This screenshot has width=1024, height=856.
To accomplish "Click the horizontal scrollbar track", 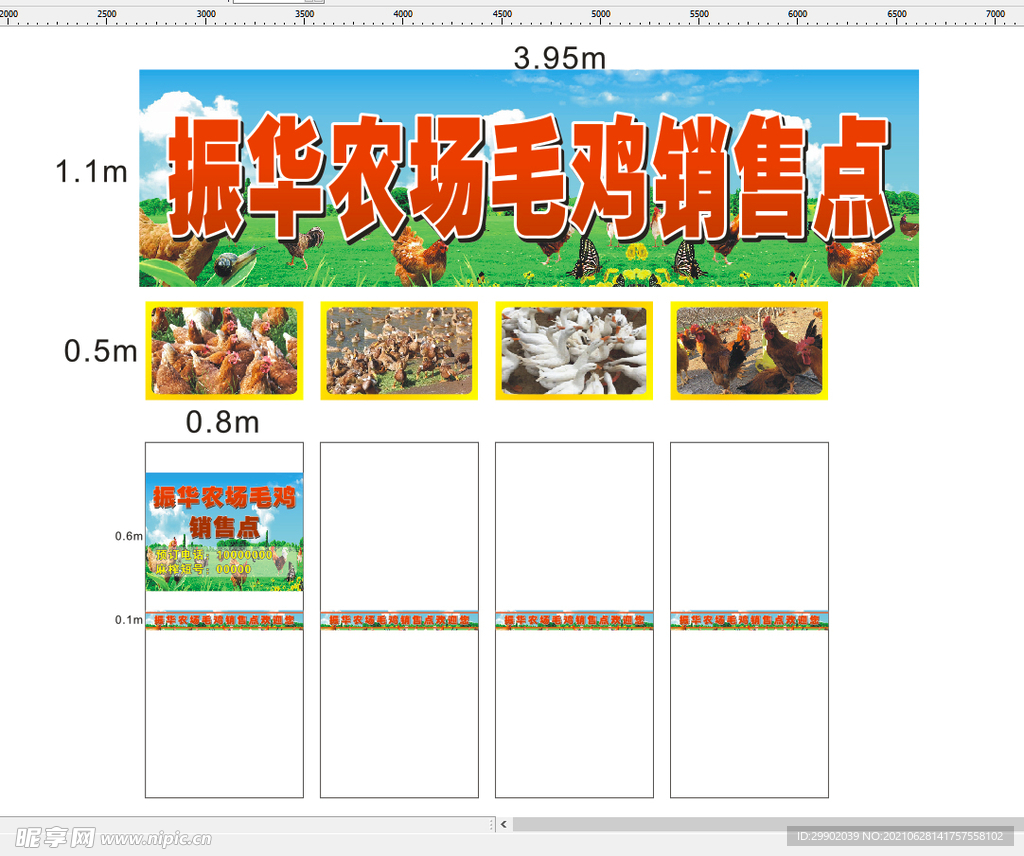I will (x=767, y=825).
